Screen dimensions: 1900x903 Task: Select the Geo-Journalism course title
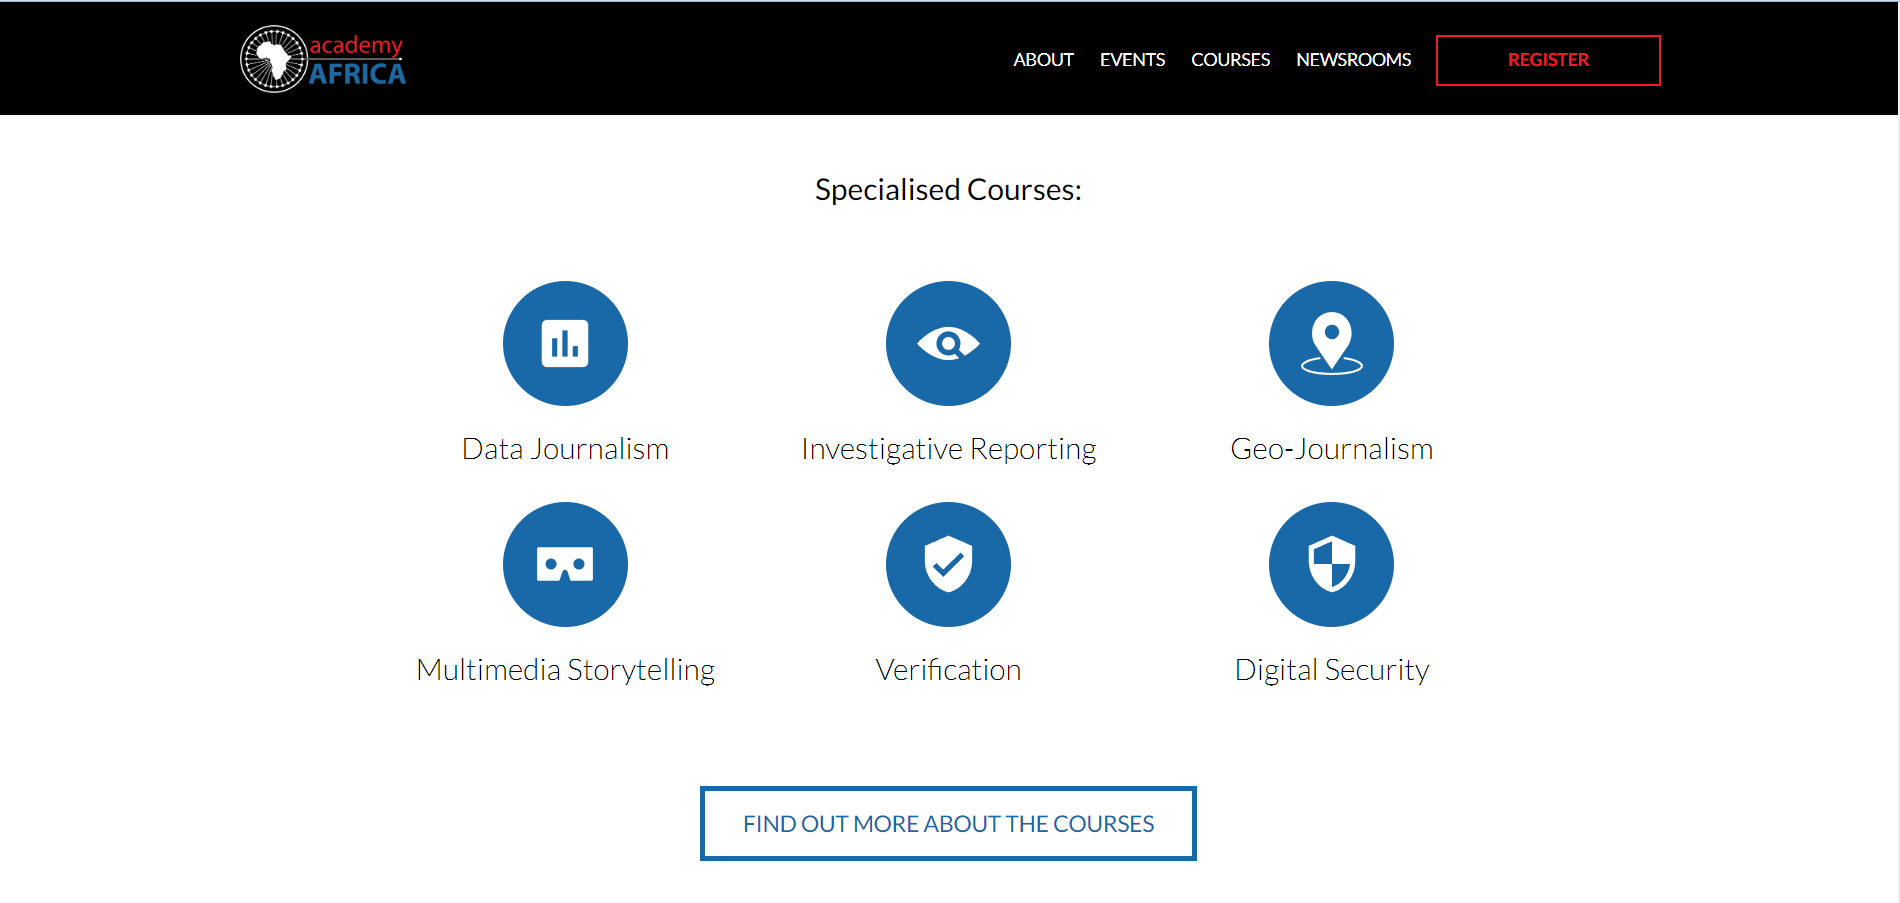[x=1331, y=449]
